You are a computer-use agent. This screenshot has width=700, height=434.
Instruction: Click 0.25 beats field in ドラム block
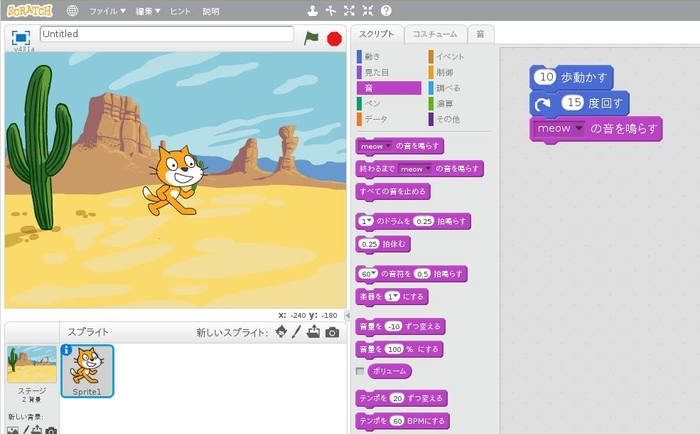(x=423, y=221)
